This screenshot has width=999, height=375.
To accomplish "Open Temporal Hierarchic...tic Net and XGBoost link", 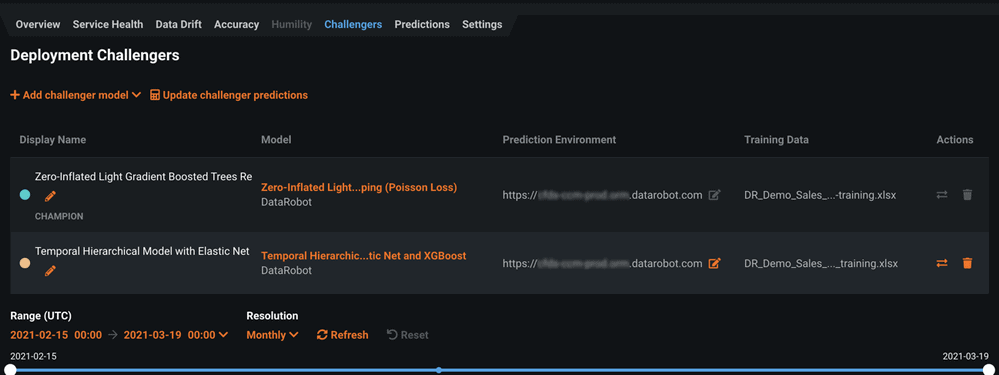I will pos(363,256).
